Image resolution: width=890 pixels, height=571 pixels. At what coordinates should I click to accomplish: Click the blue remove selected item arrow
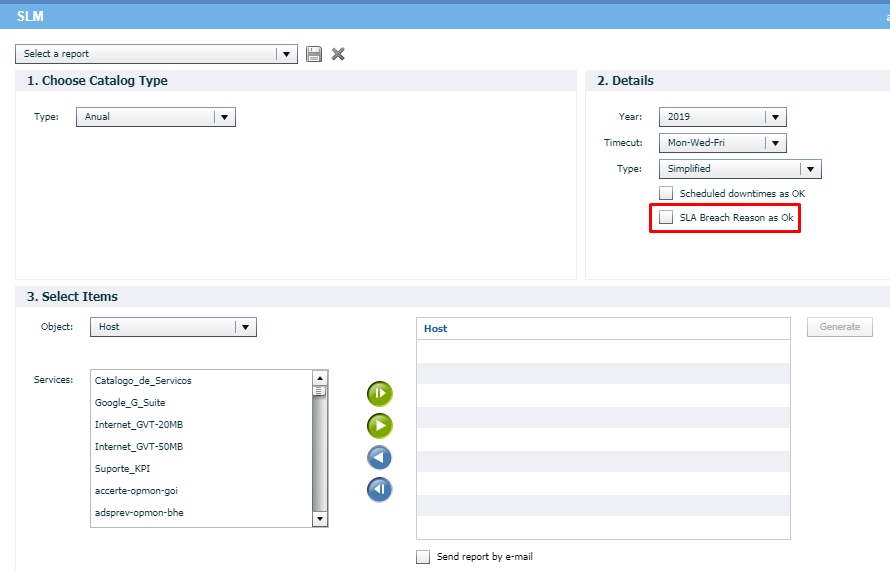380,458
